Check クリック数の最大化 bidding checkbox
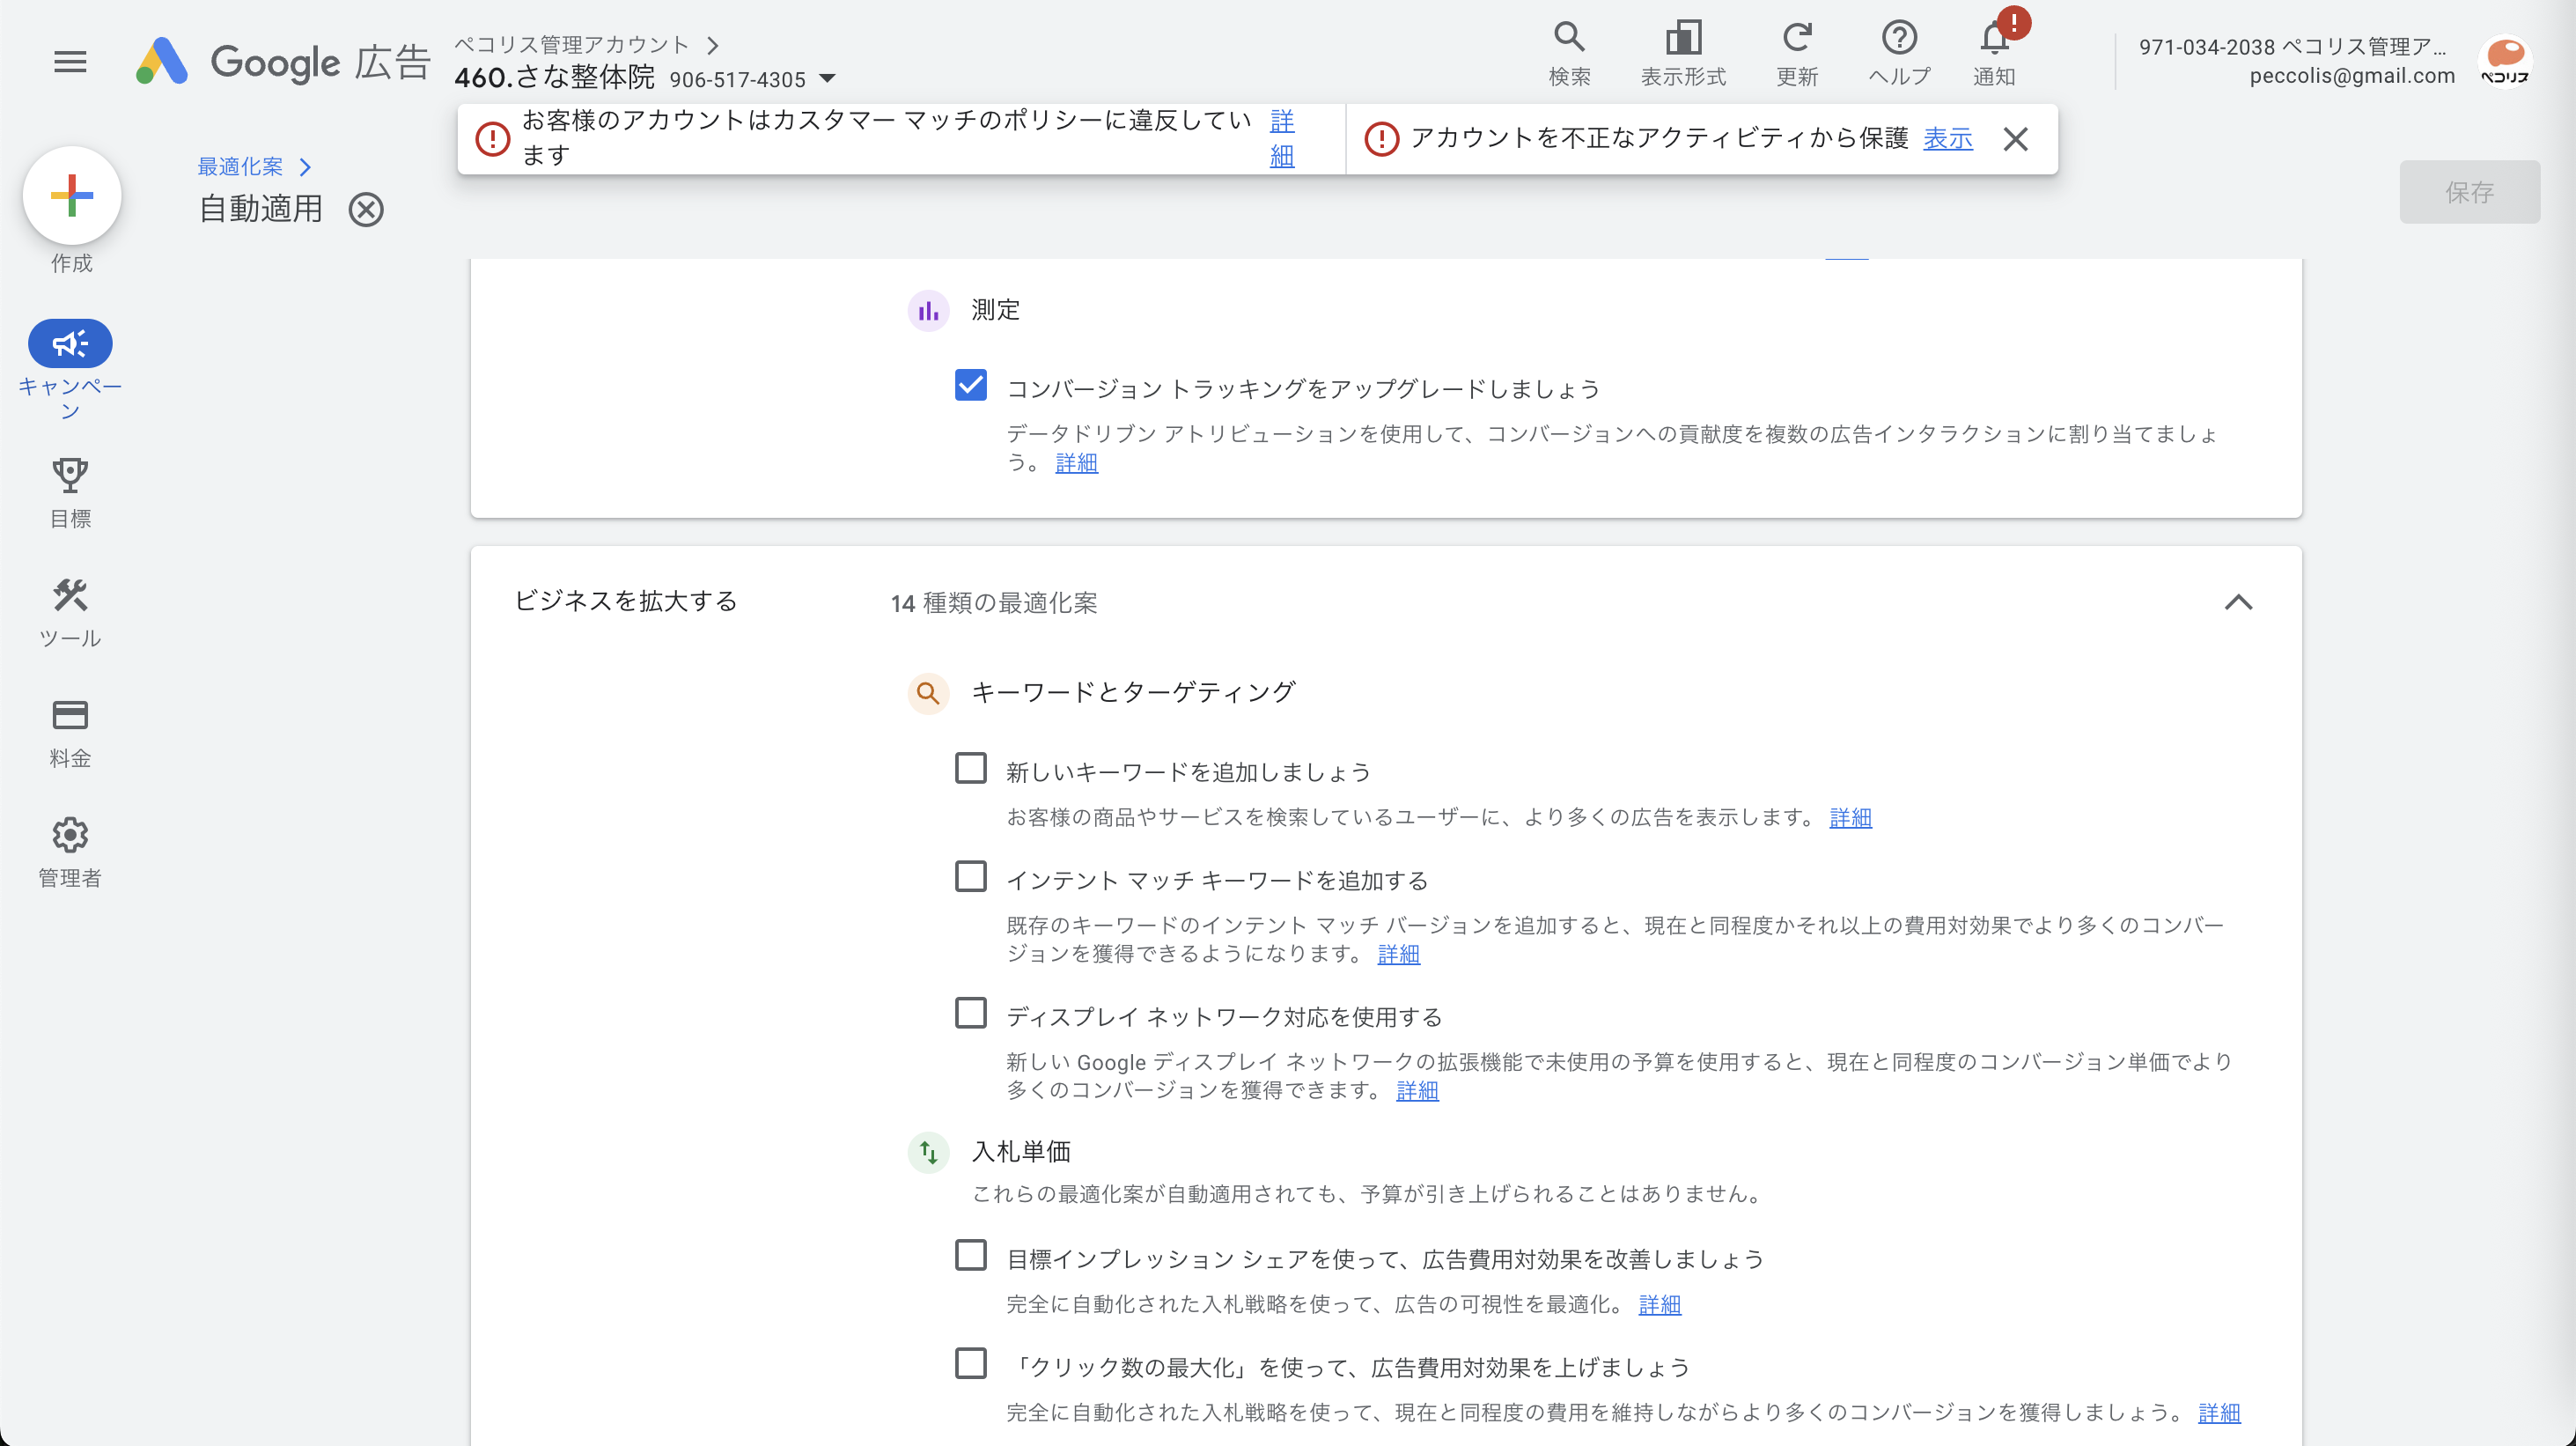The image size is (2576, 1446). coord(970,1363)
